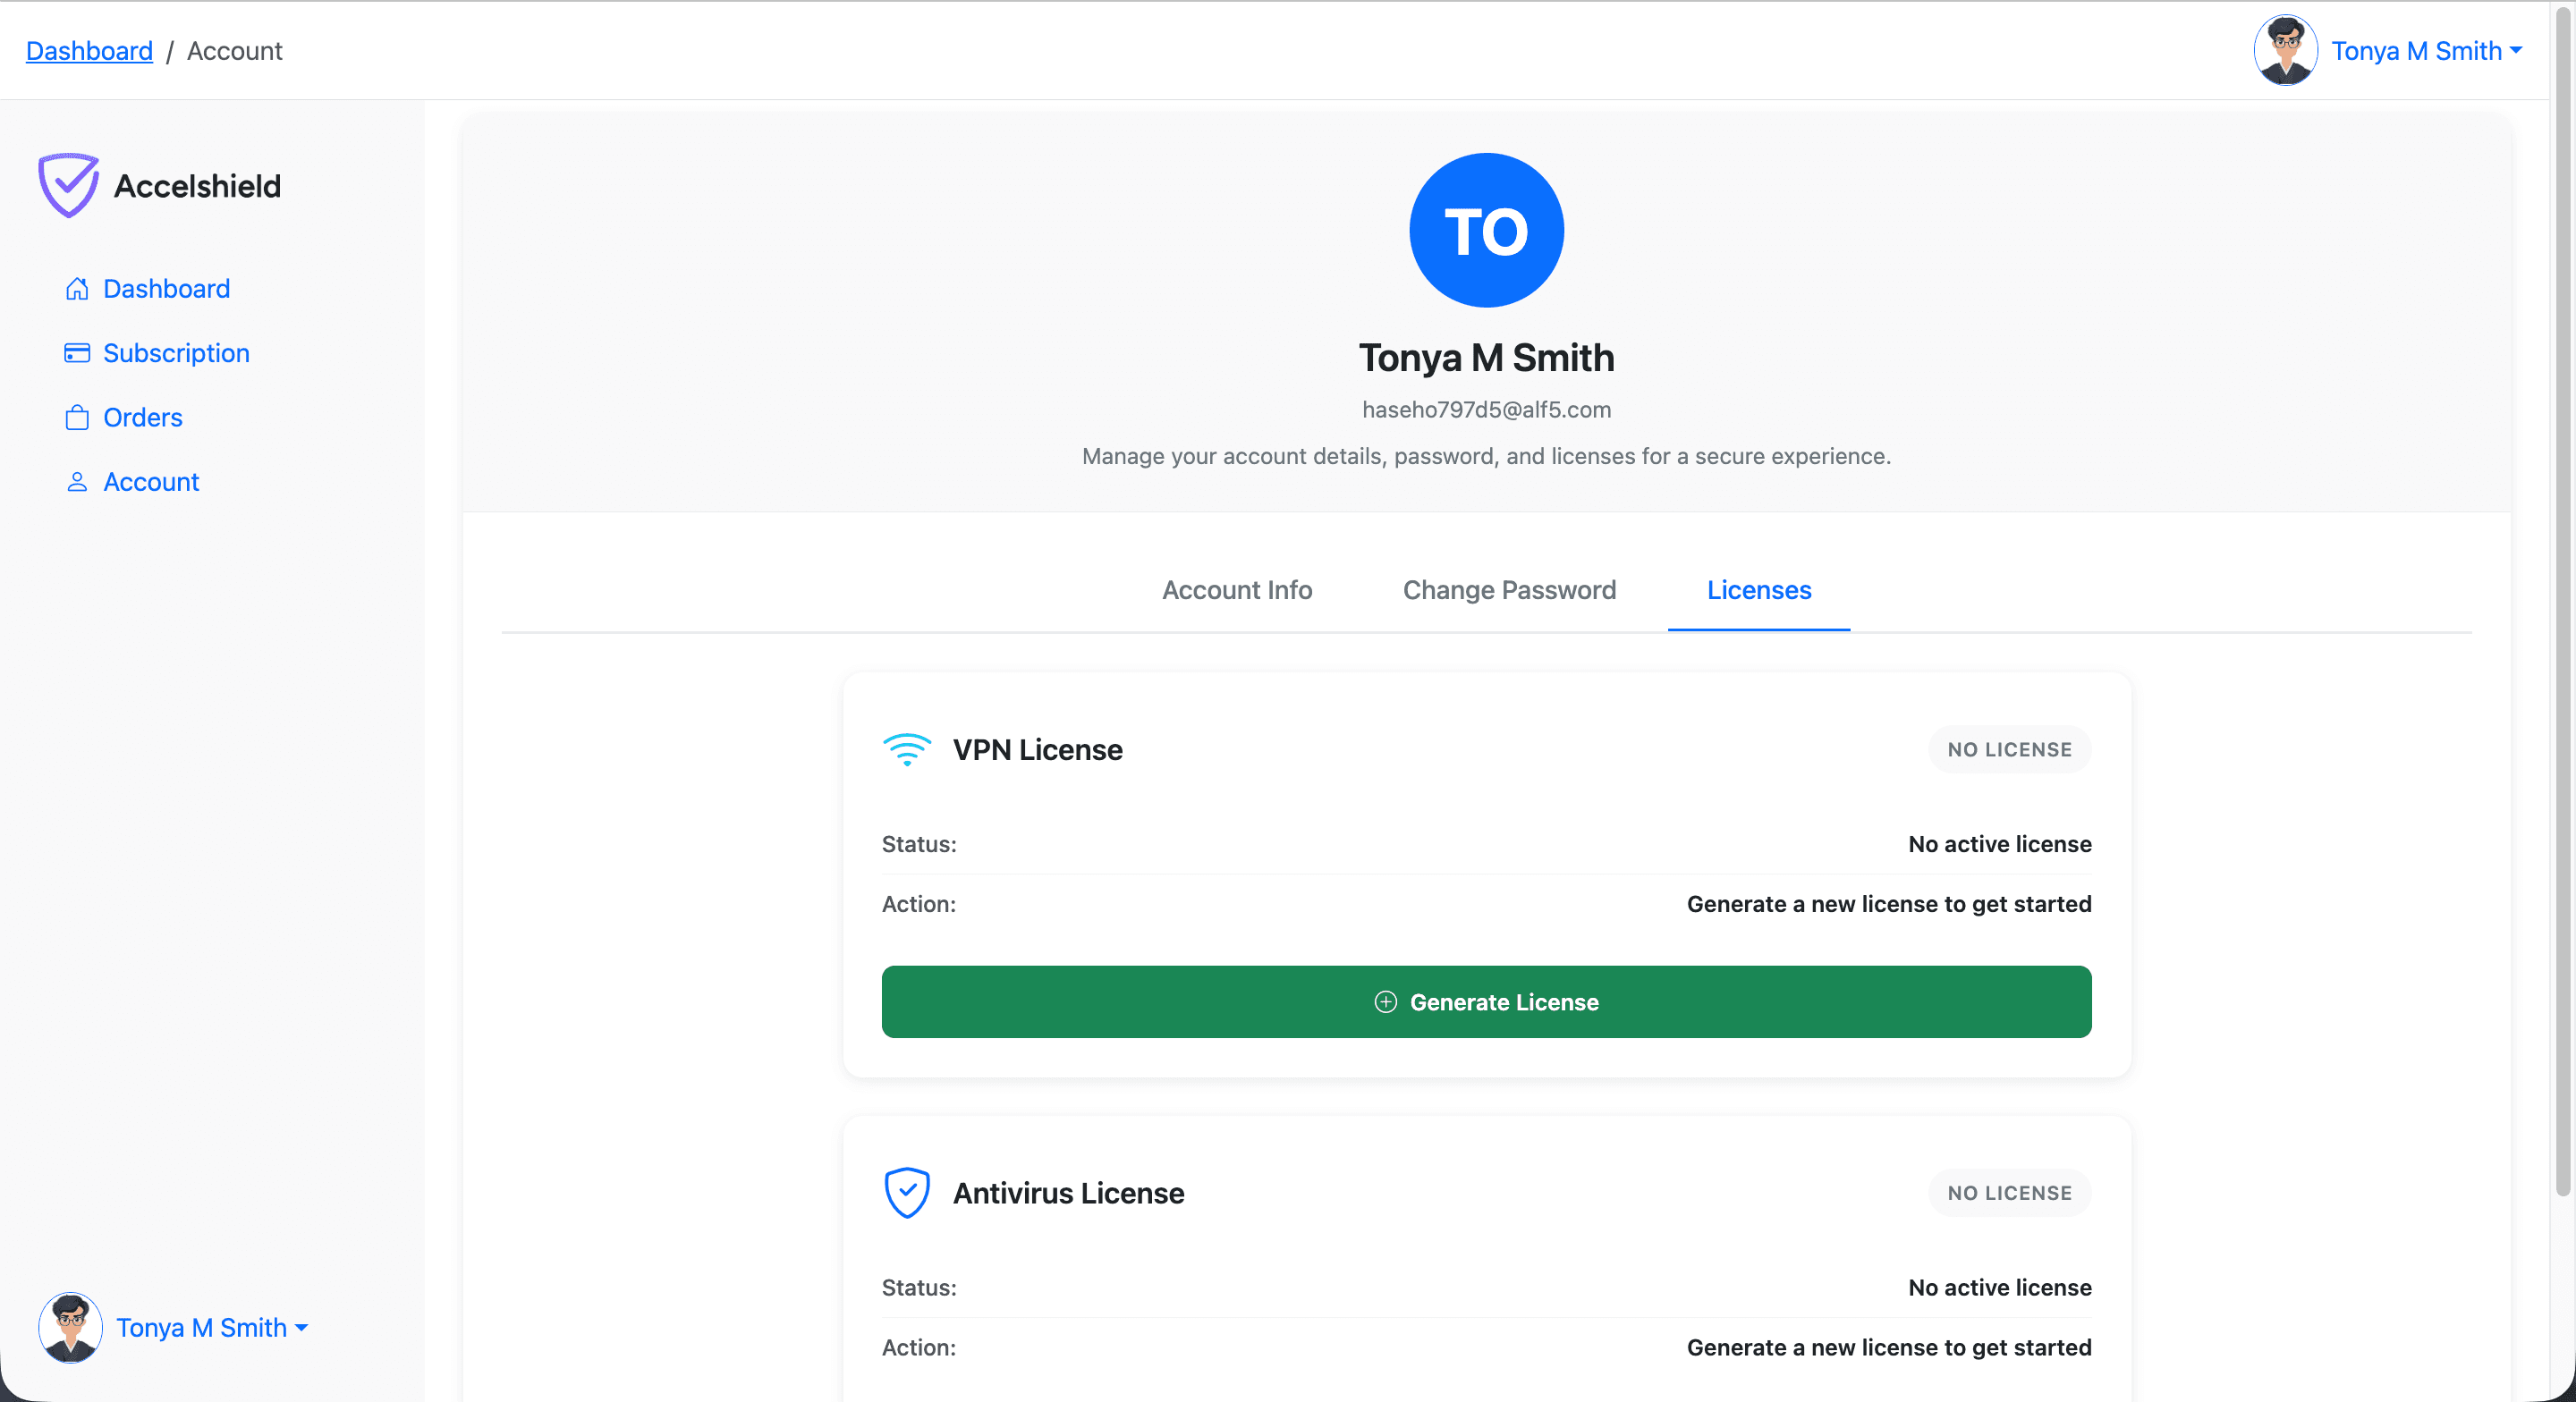The image size is (2576, 1402).
Task: Click the VPN card Action label
Action: point(919,904)
